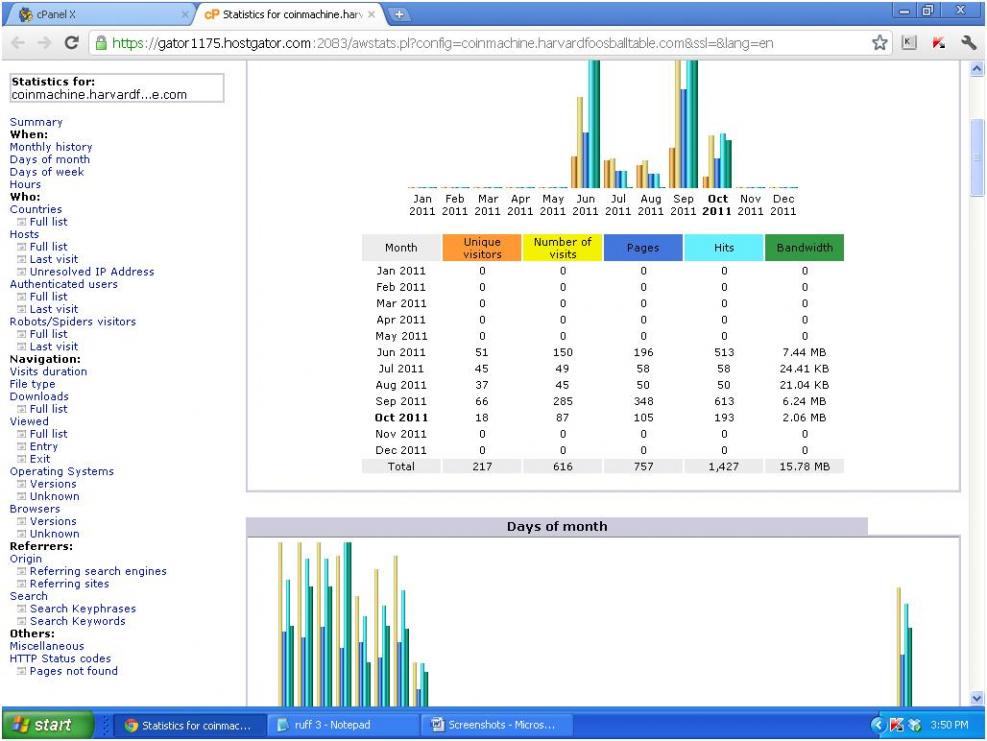Click the page scrollbar down arrow

pos(978,697)
